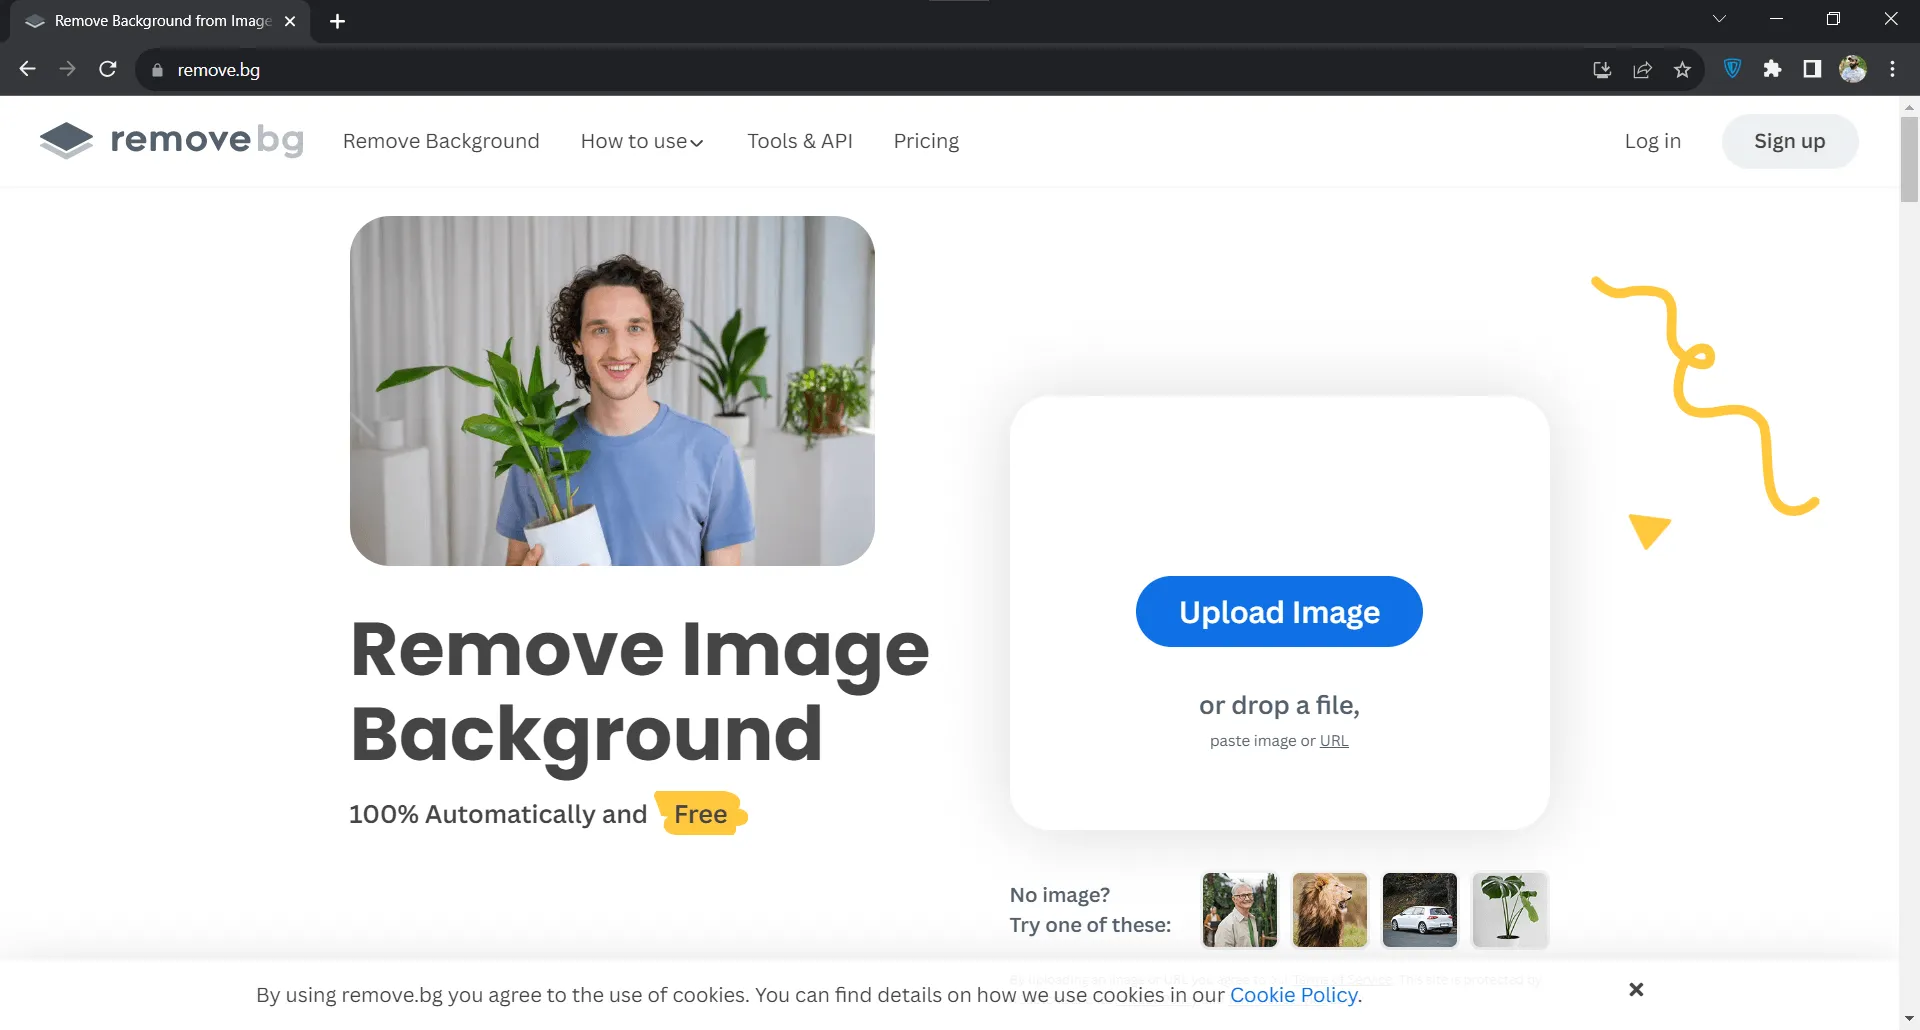
Task: Open the Tools & API menu item
Action: coord(800,141)
